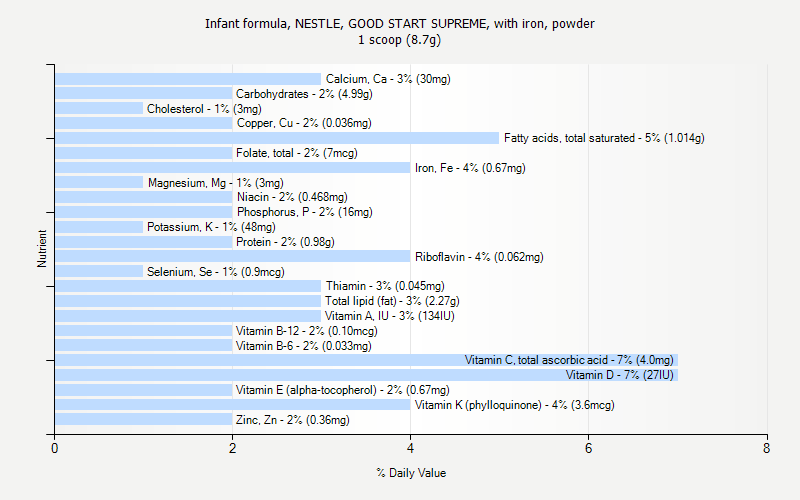Select the Riboflavin 4% label
Image resolution: width=800 pixels, height=500 pixels.
tap(479, 257)
